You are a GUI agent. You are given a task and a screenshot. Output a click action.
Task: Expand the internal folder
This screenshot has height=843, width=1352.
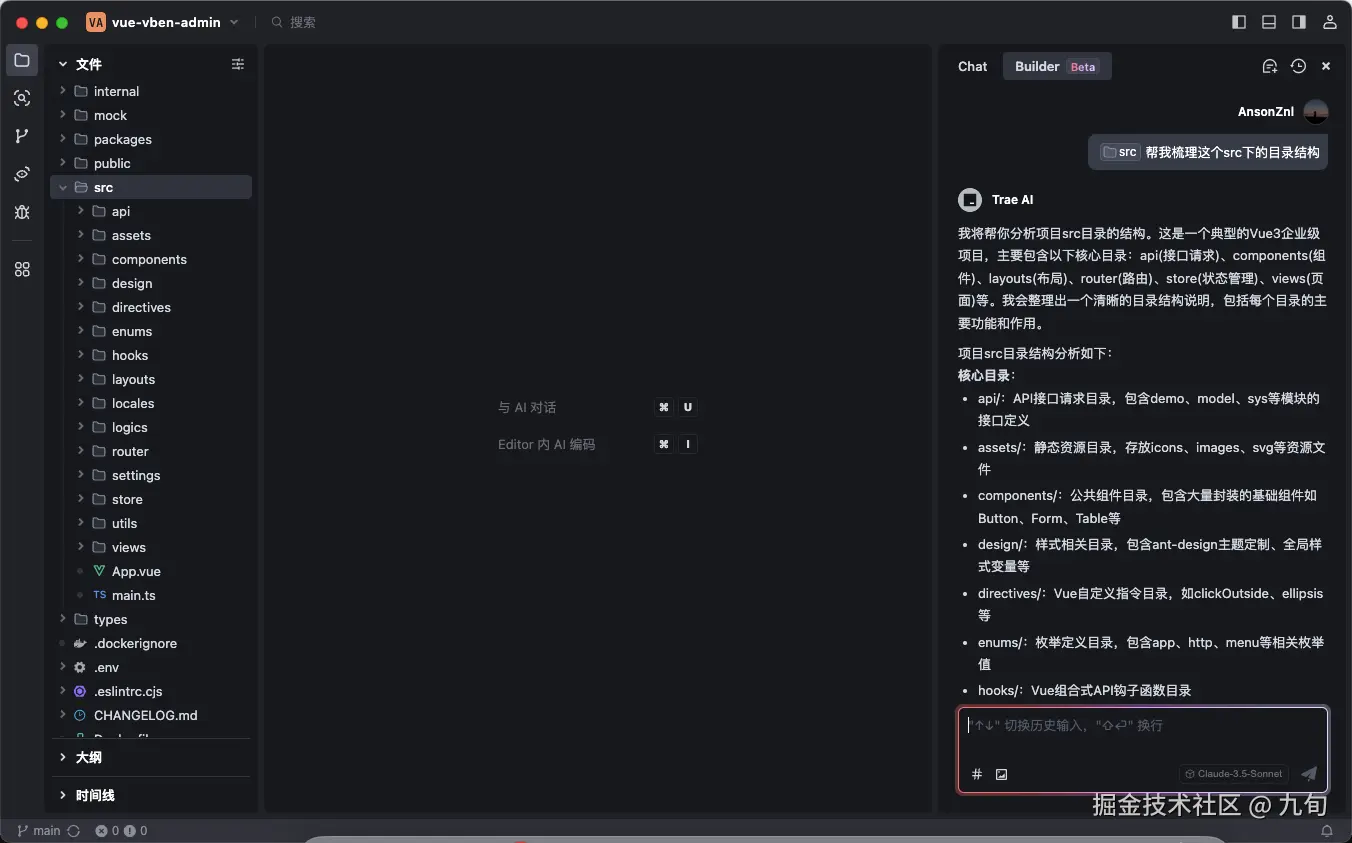(151, 91)
